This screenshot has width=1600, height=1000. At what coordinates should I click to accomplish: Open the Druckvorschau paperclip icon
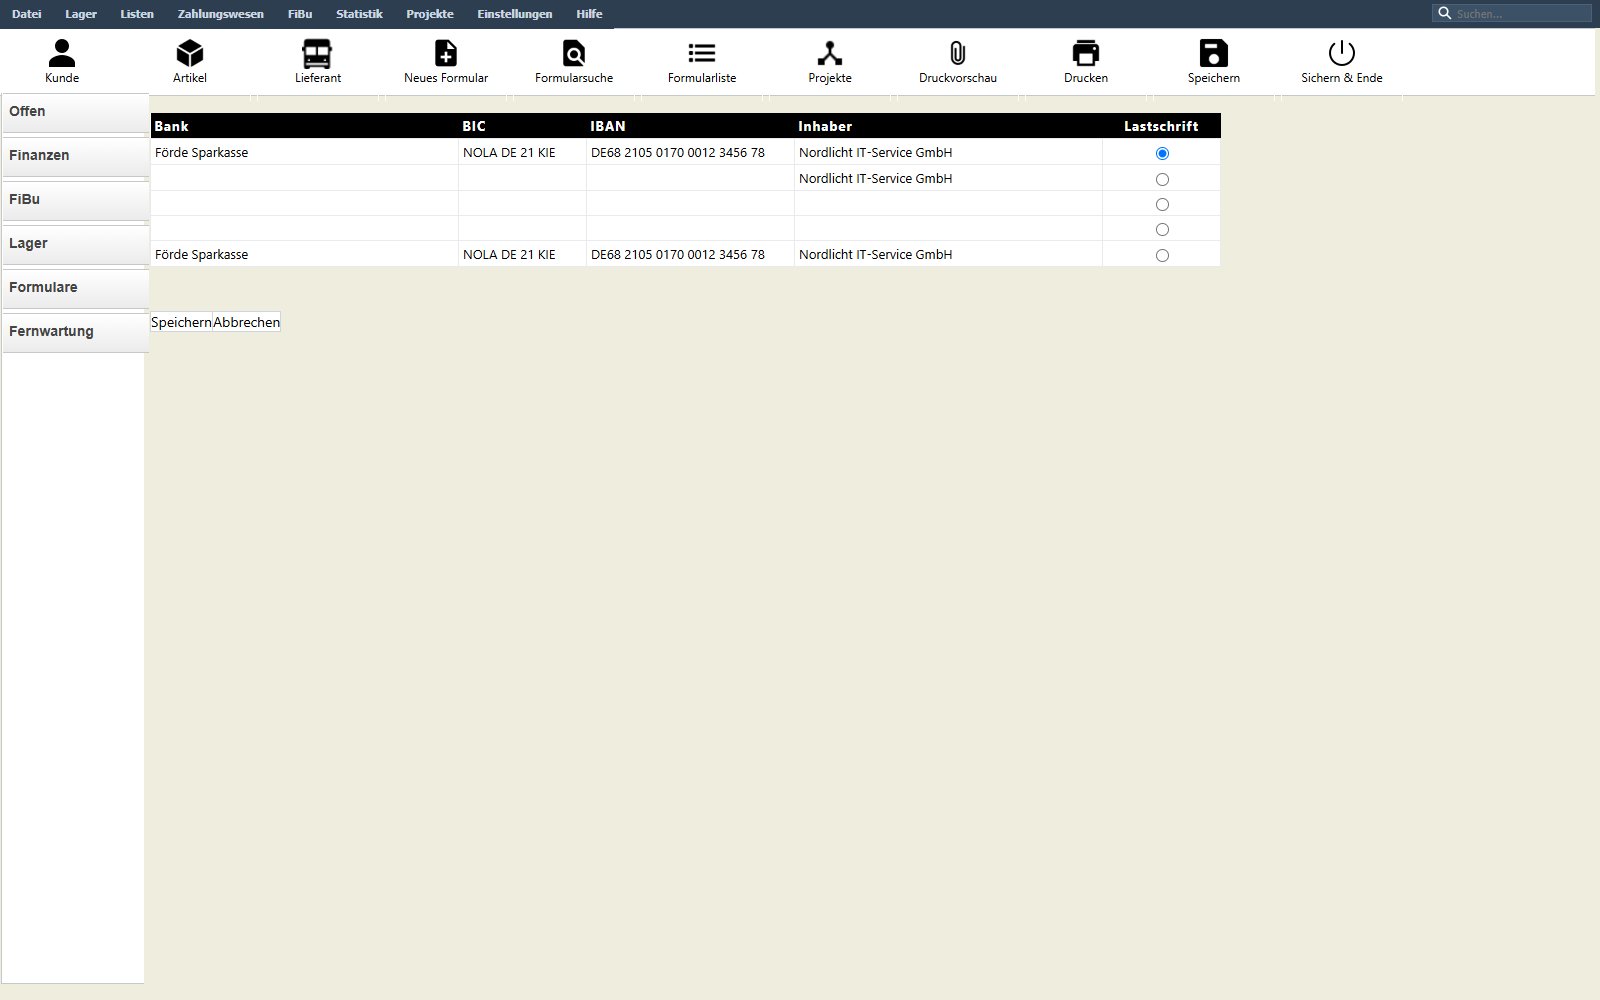point(958,53)
